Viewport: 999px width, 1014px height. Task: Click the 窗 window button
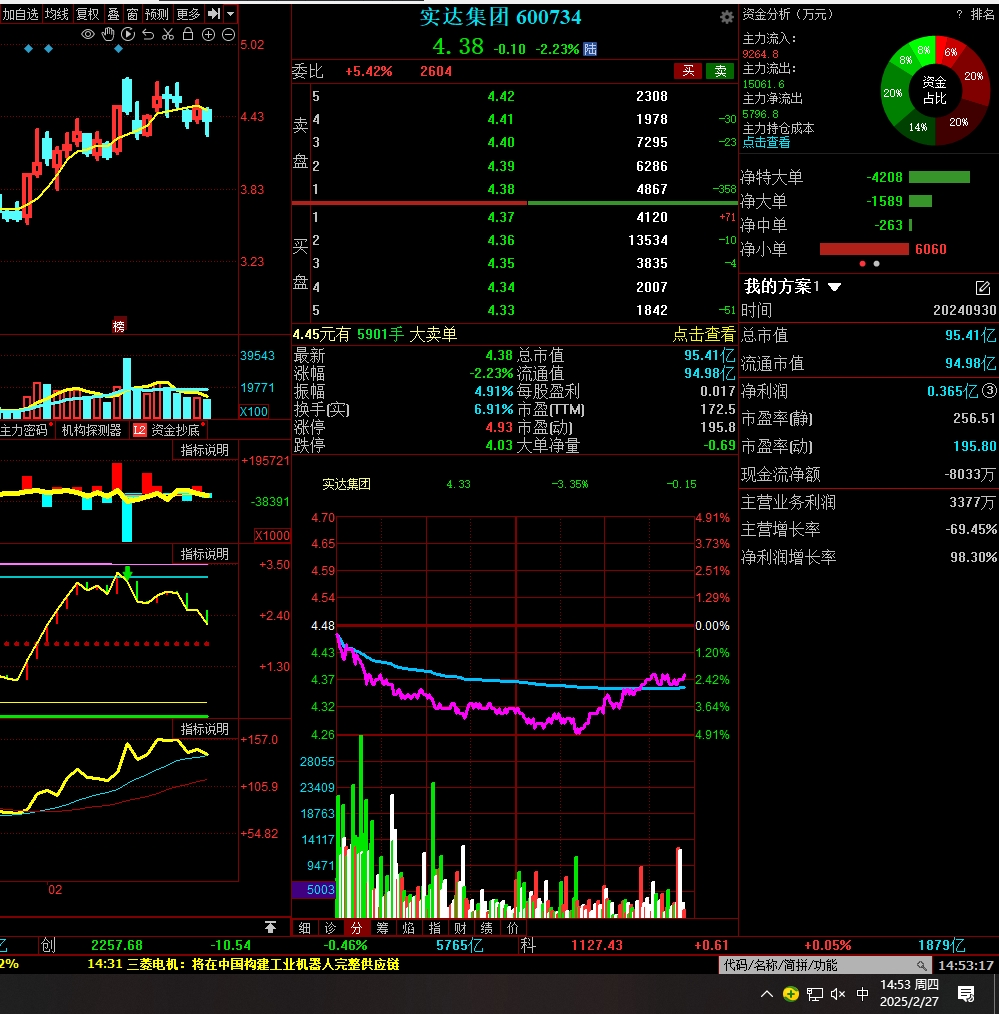tap(132, 14)
